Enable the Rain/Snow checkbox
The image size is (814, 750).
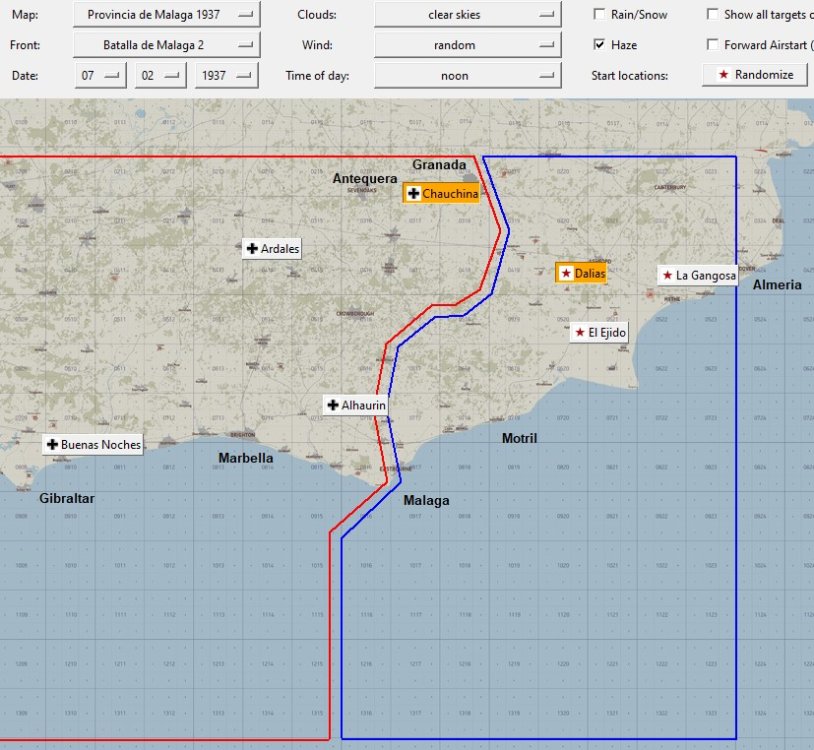click(600, 14)
